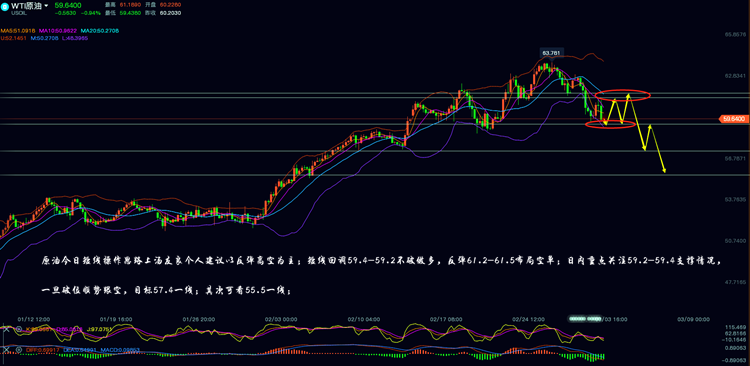The image size is (750, 366).
Task: Close the KDJ indicator panel with its X
Action: click(x=6, y=329)
